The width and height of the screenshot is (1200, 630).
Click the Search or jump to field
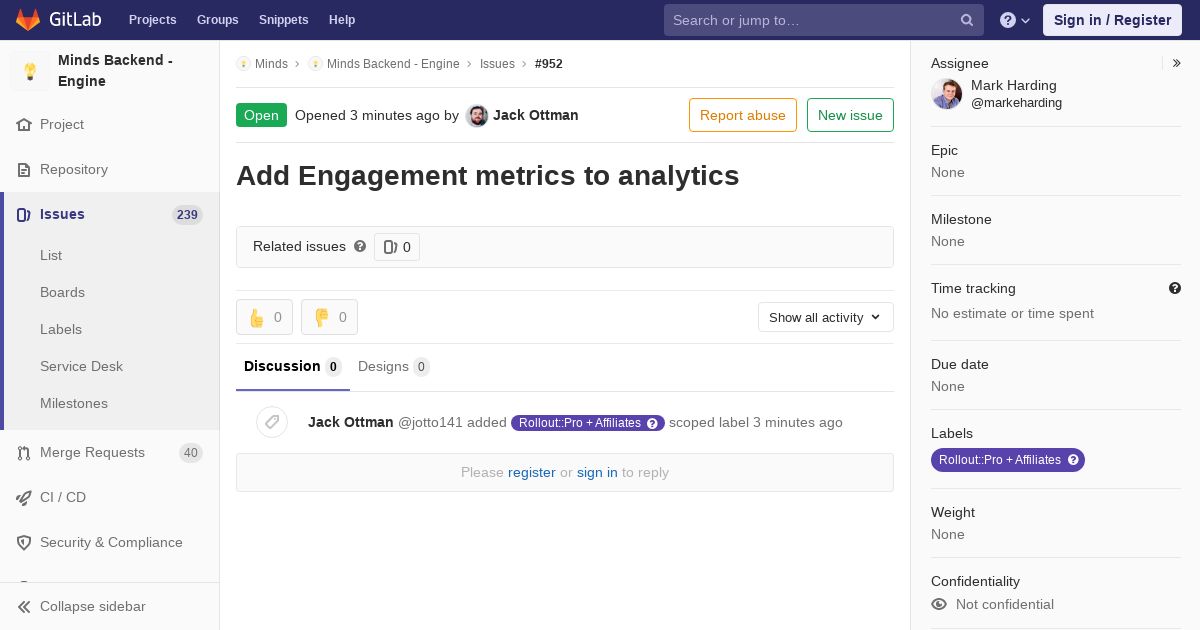pyautogui.click(x=824, y=20)
